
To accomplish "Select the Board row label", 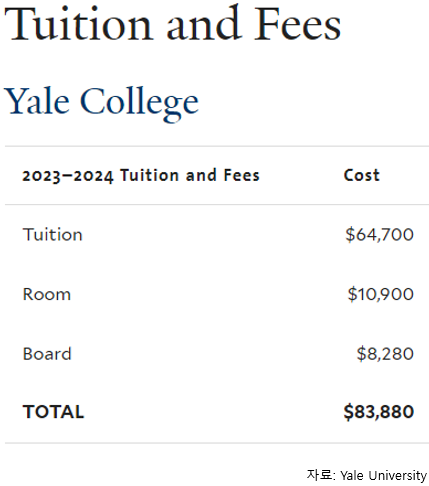I will [x=47, y=354].
